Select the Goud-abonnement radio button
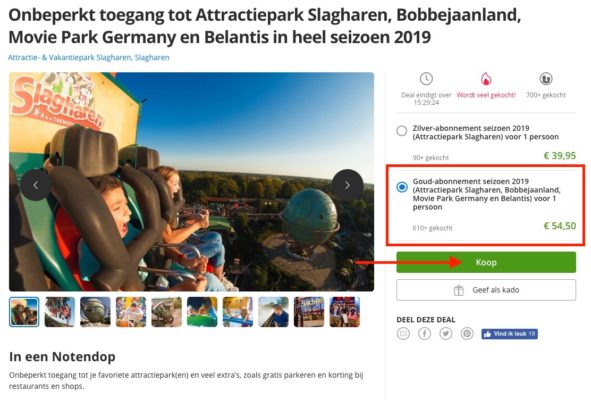Screen dimensions: 591x400 [402, 187]
